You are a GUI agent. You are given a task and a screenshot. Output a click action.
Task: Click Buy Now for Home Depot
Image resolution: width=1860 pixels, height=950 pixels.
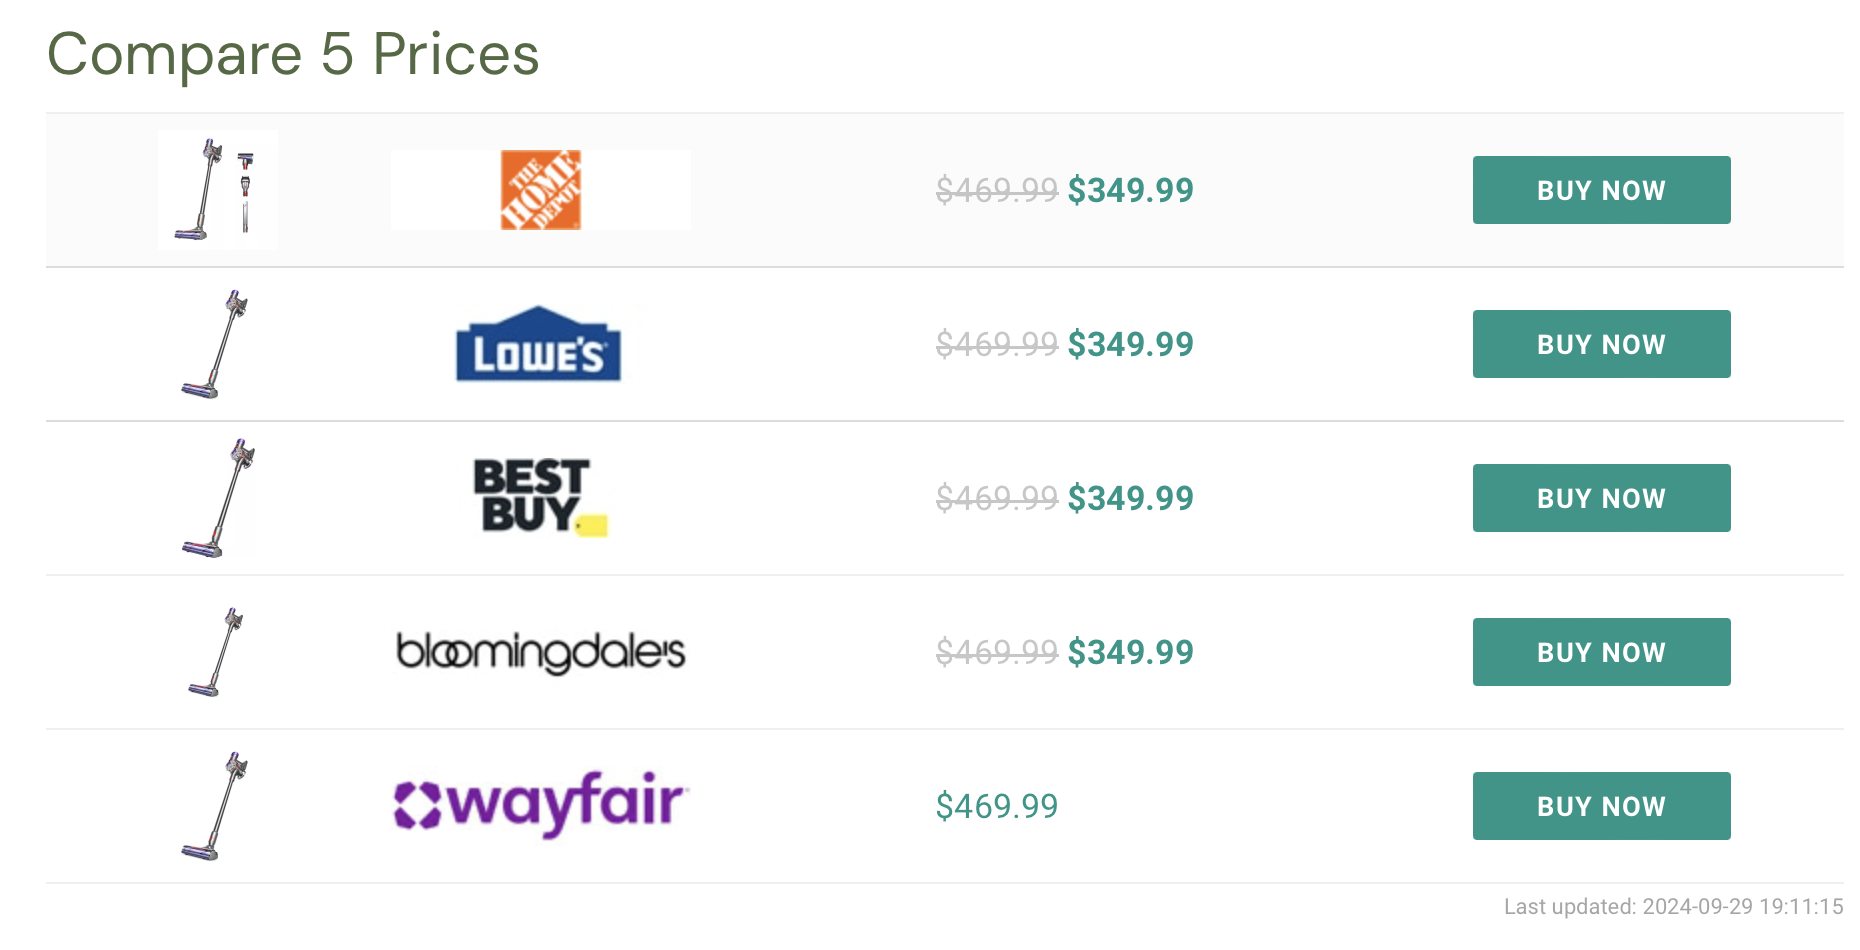1601,190
